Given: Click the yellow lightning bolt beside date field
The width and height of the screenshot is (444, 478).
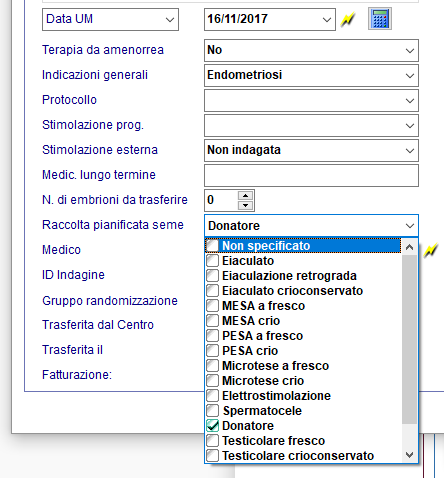Looking at the screenshot, I should click(348, 20).
